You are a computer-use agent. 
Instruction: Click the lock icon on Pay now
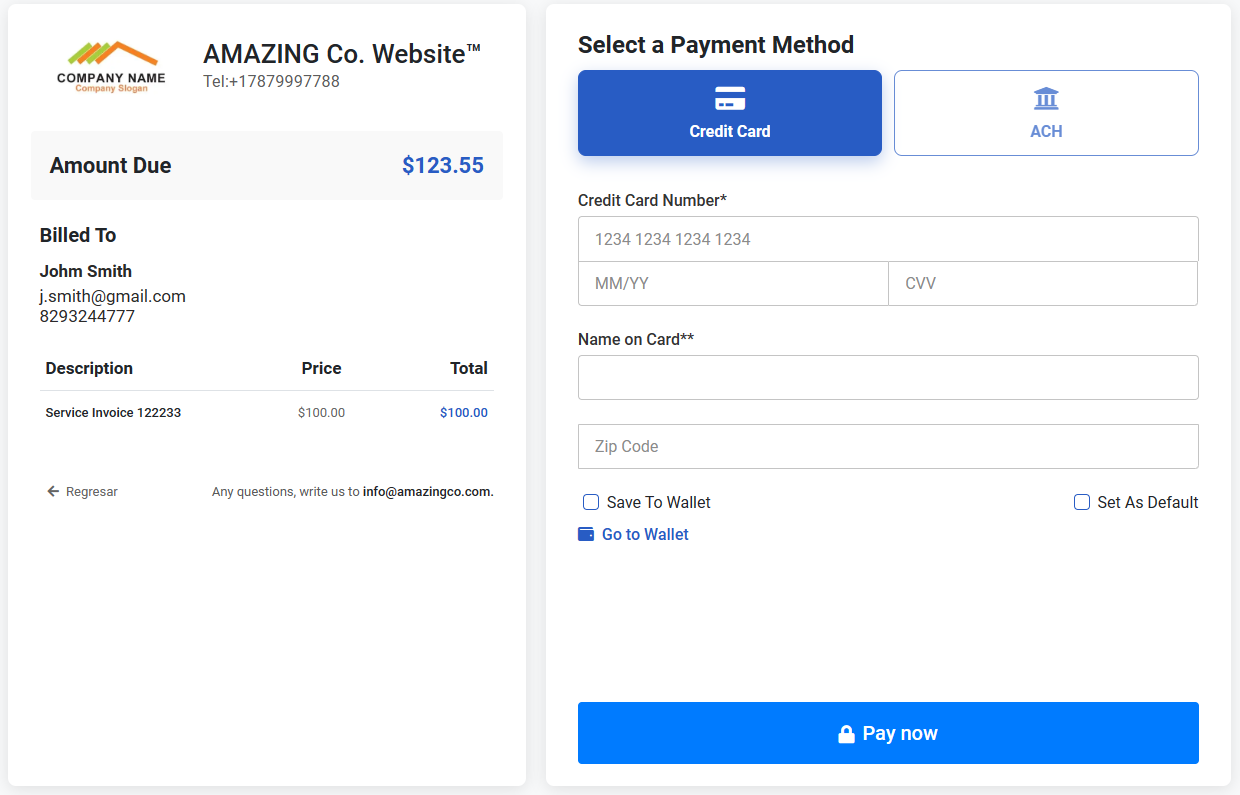pos(846,734)
